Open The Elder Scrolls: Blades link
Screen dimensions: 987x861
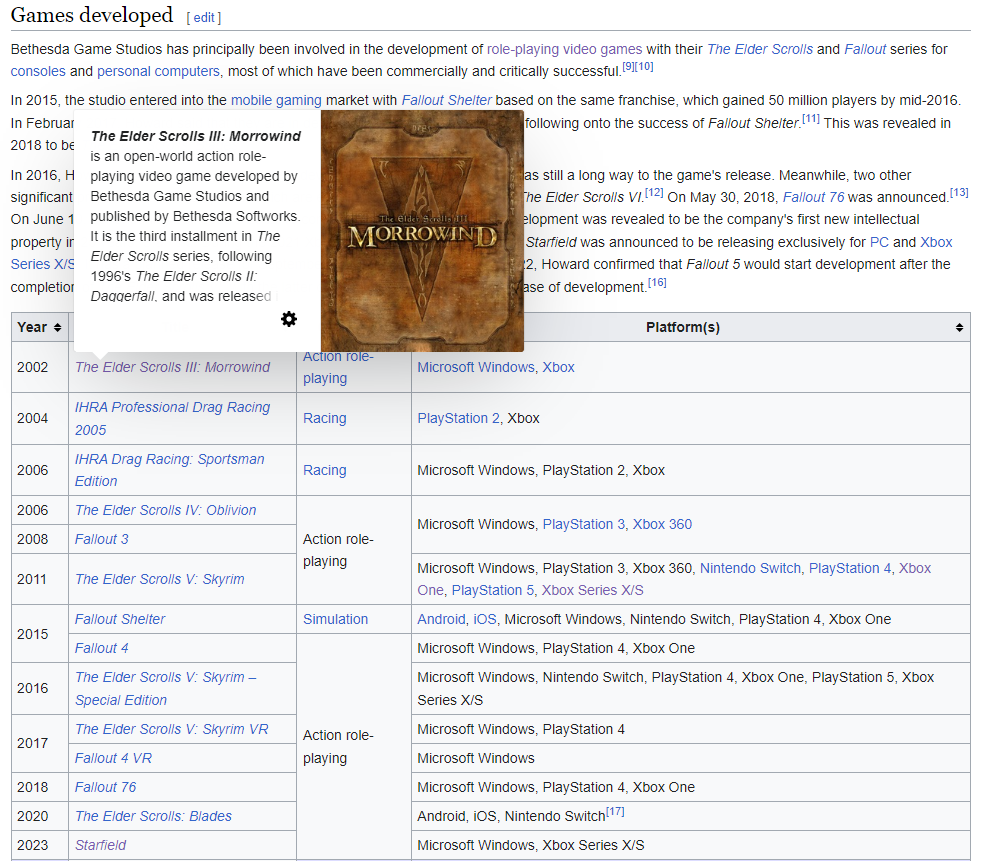tap(153, 816)
